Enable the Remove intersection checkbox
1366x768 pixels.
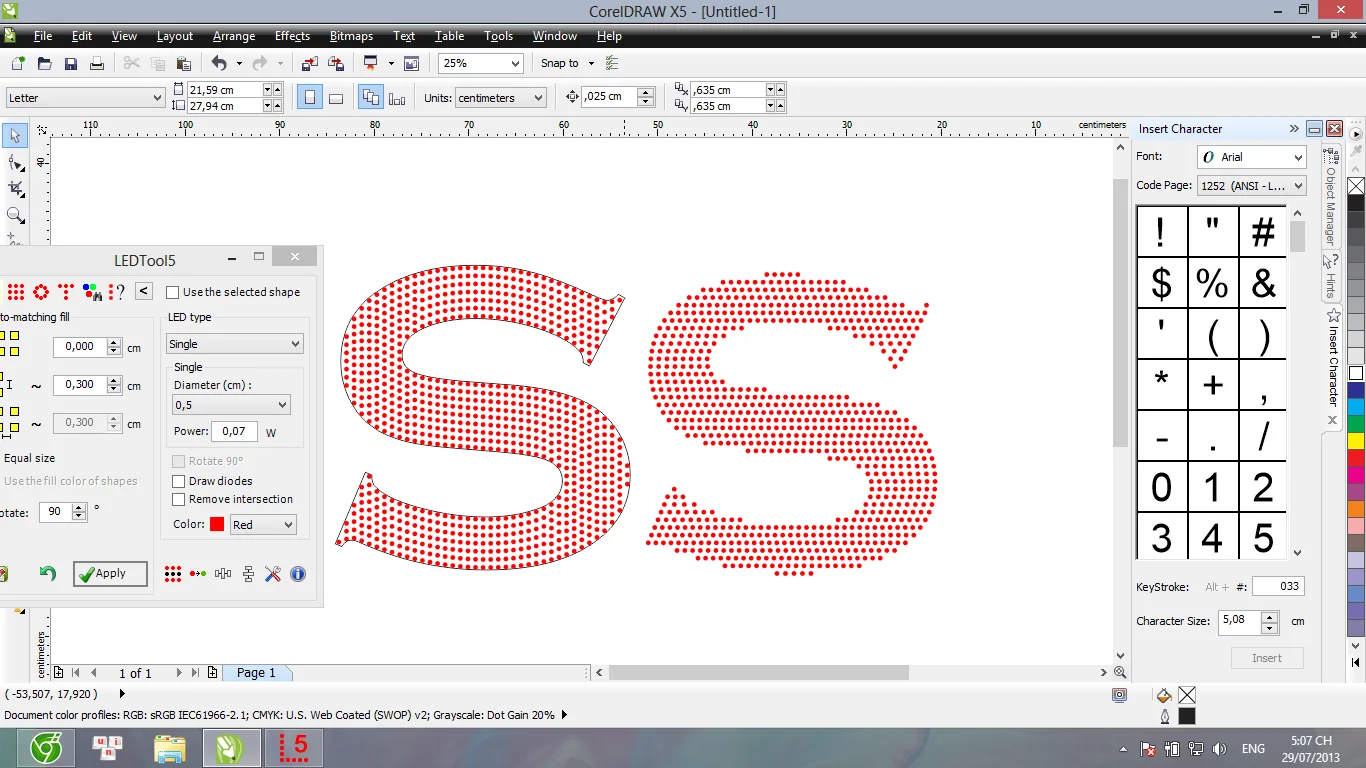pos(179,499)
